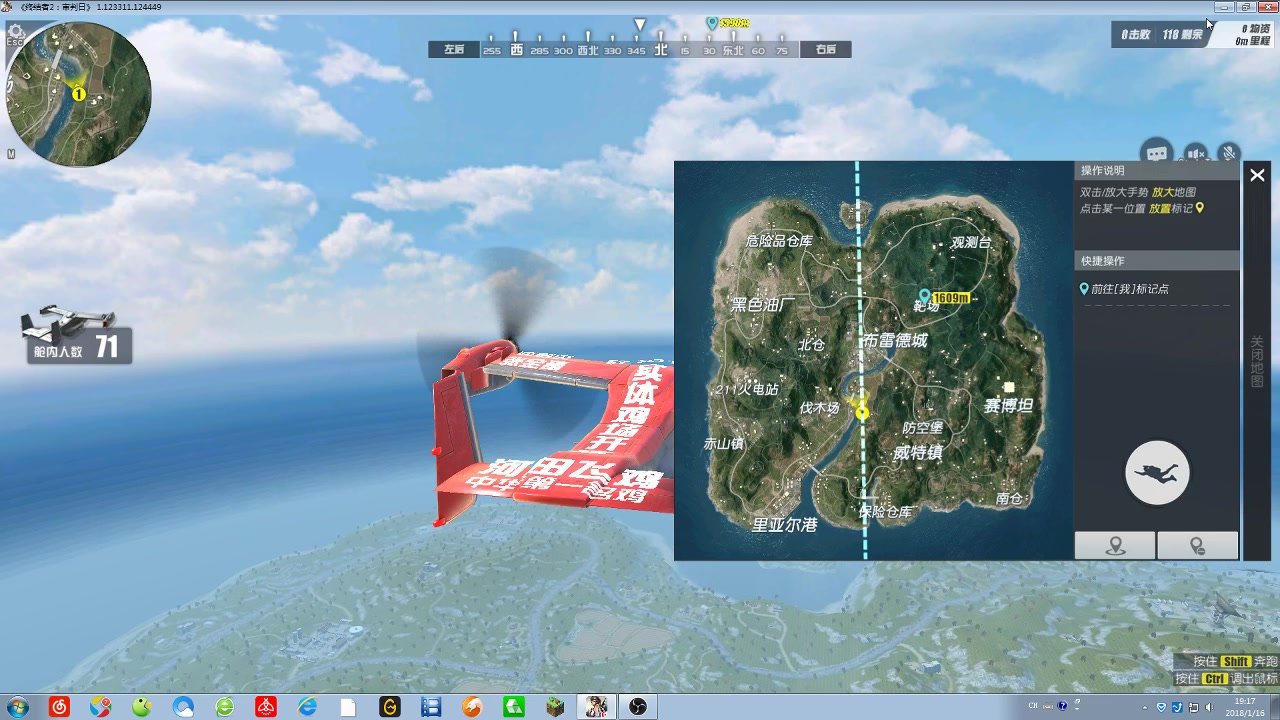Open Internet Explorer in taskbar
The height and width of the screenshot is (720, 1280).
[x=308, y=707]
